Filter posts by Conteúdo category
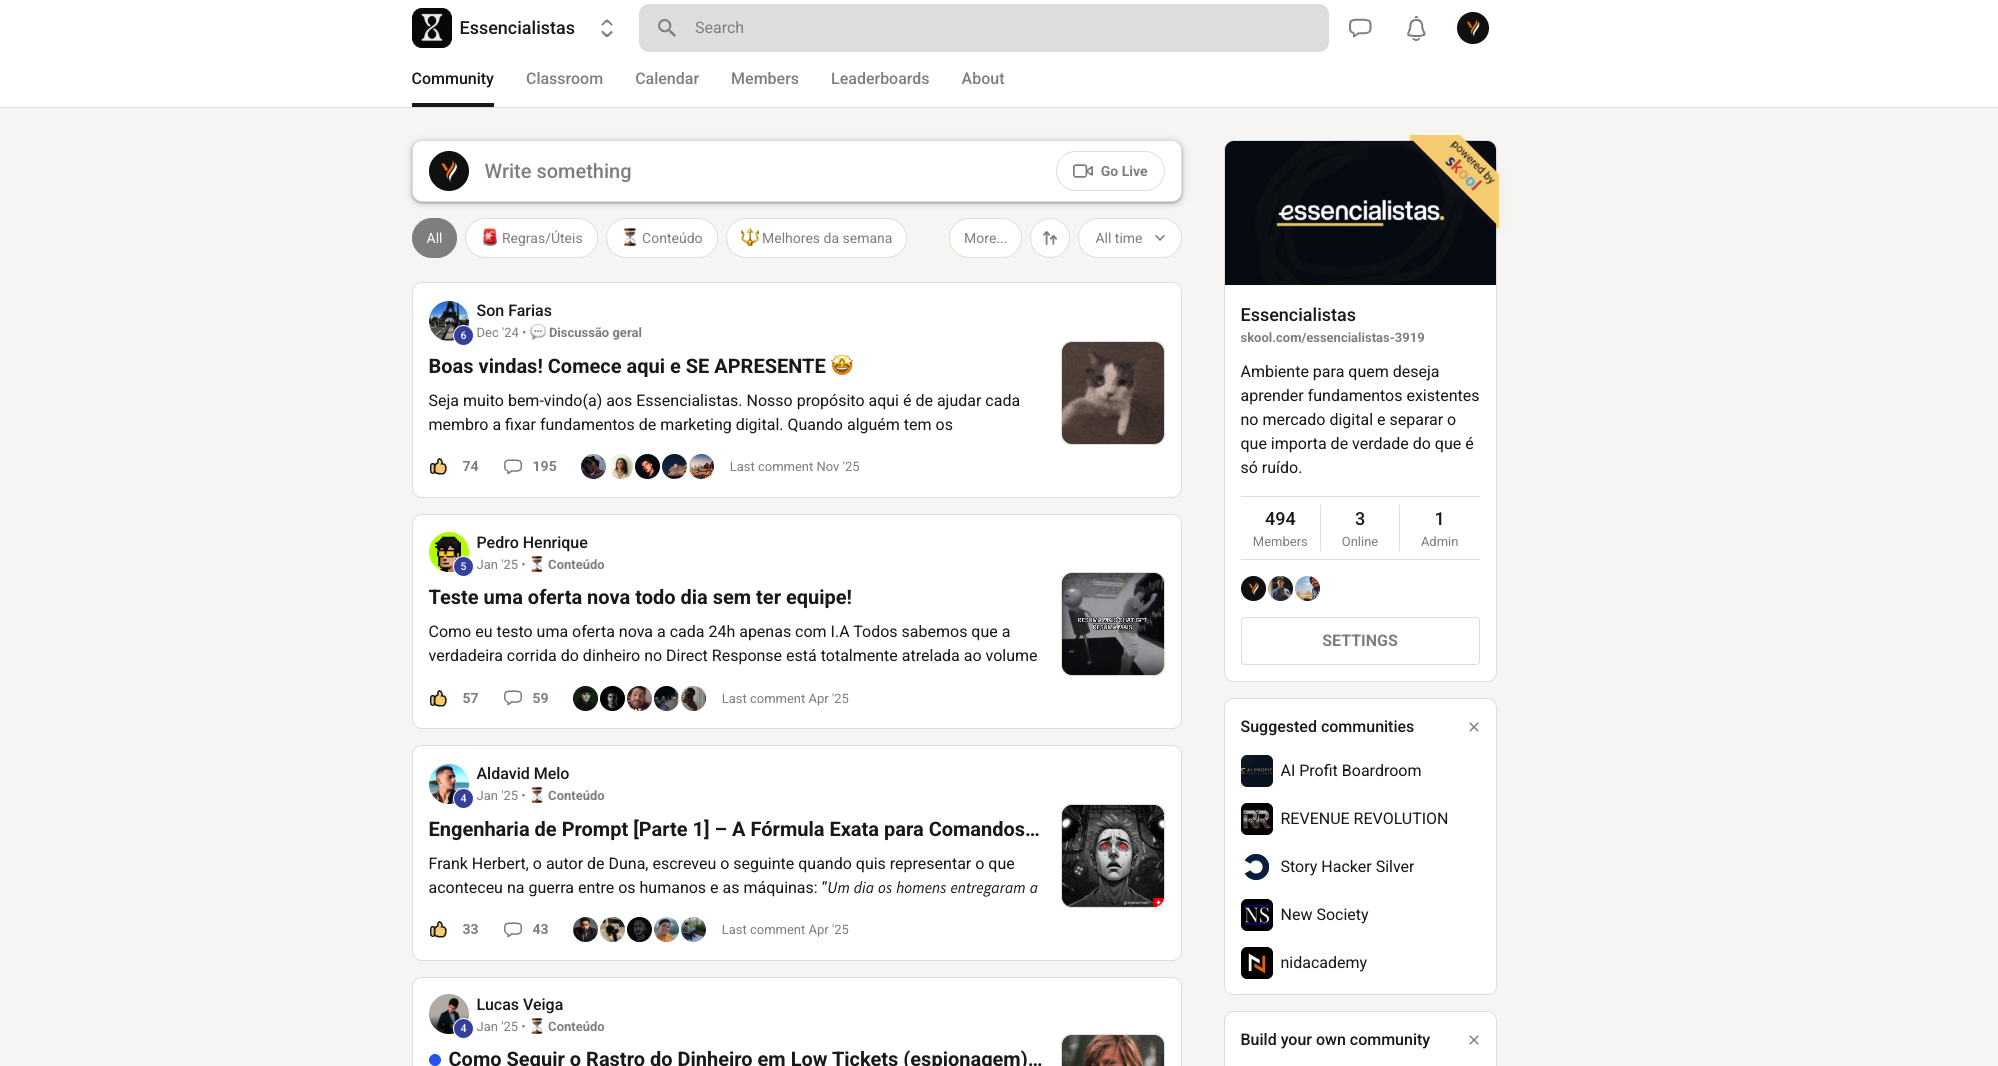The width and height of the screenshot is (1998, 1066). pos(662,238)
